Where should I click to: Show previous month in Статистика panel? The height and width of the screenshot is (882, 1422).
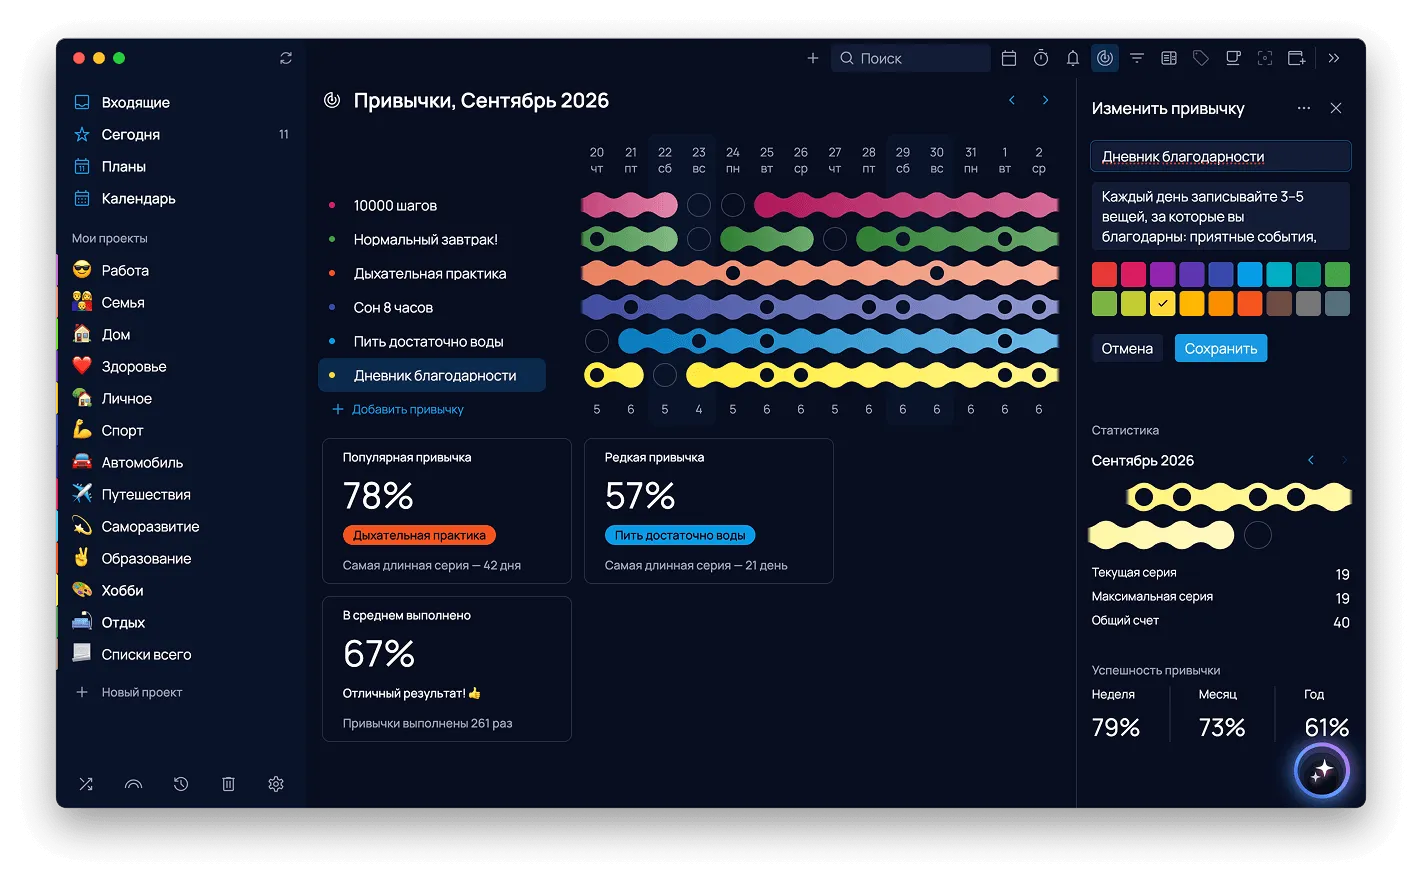1311,460
